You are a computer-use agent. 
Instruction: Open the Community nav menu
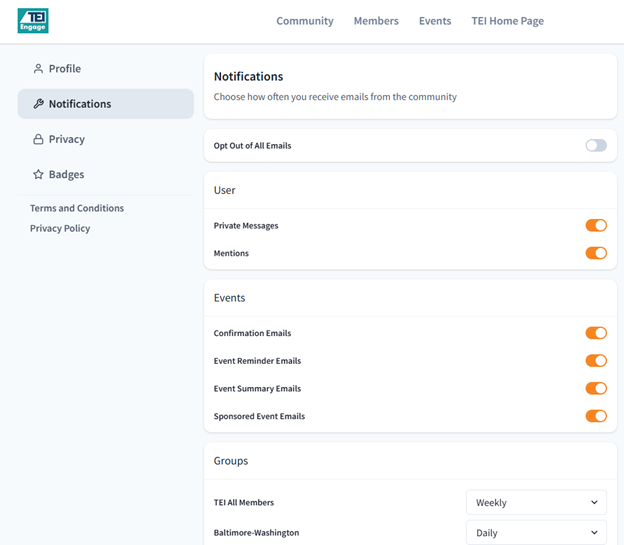pos(305,21)
